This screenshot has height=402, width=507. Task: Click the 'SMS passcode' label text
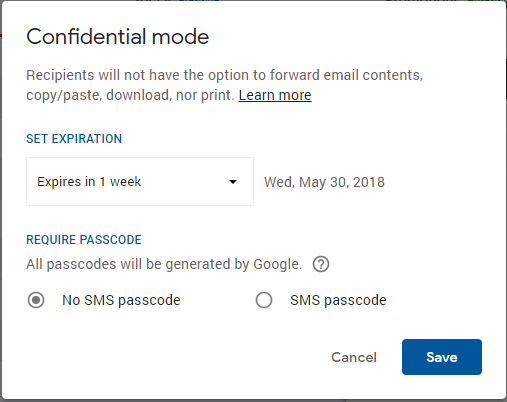coord(338,300)
